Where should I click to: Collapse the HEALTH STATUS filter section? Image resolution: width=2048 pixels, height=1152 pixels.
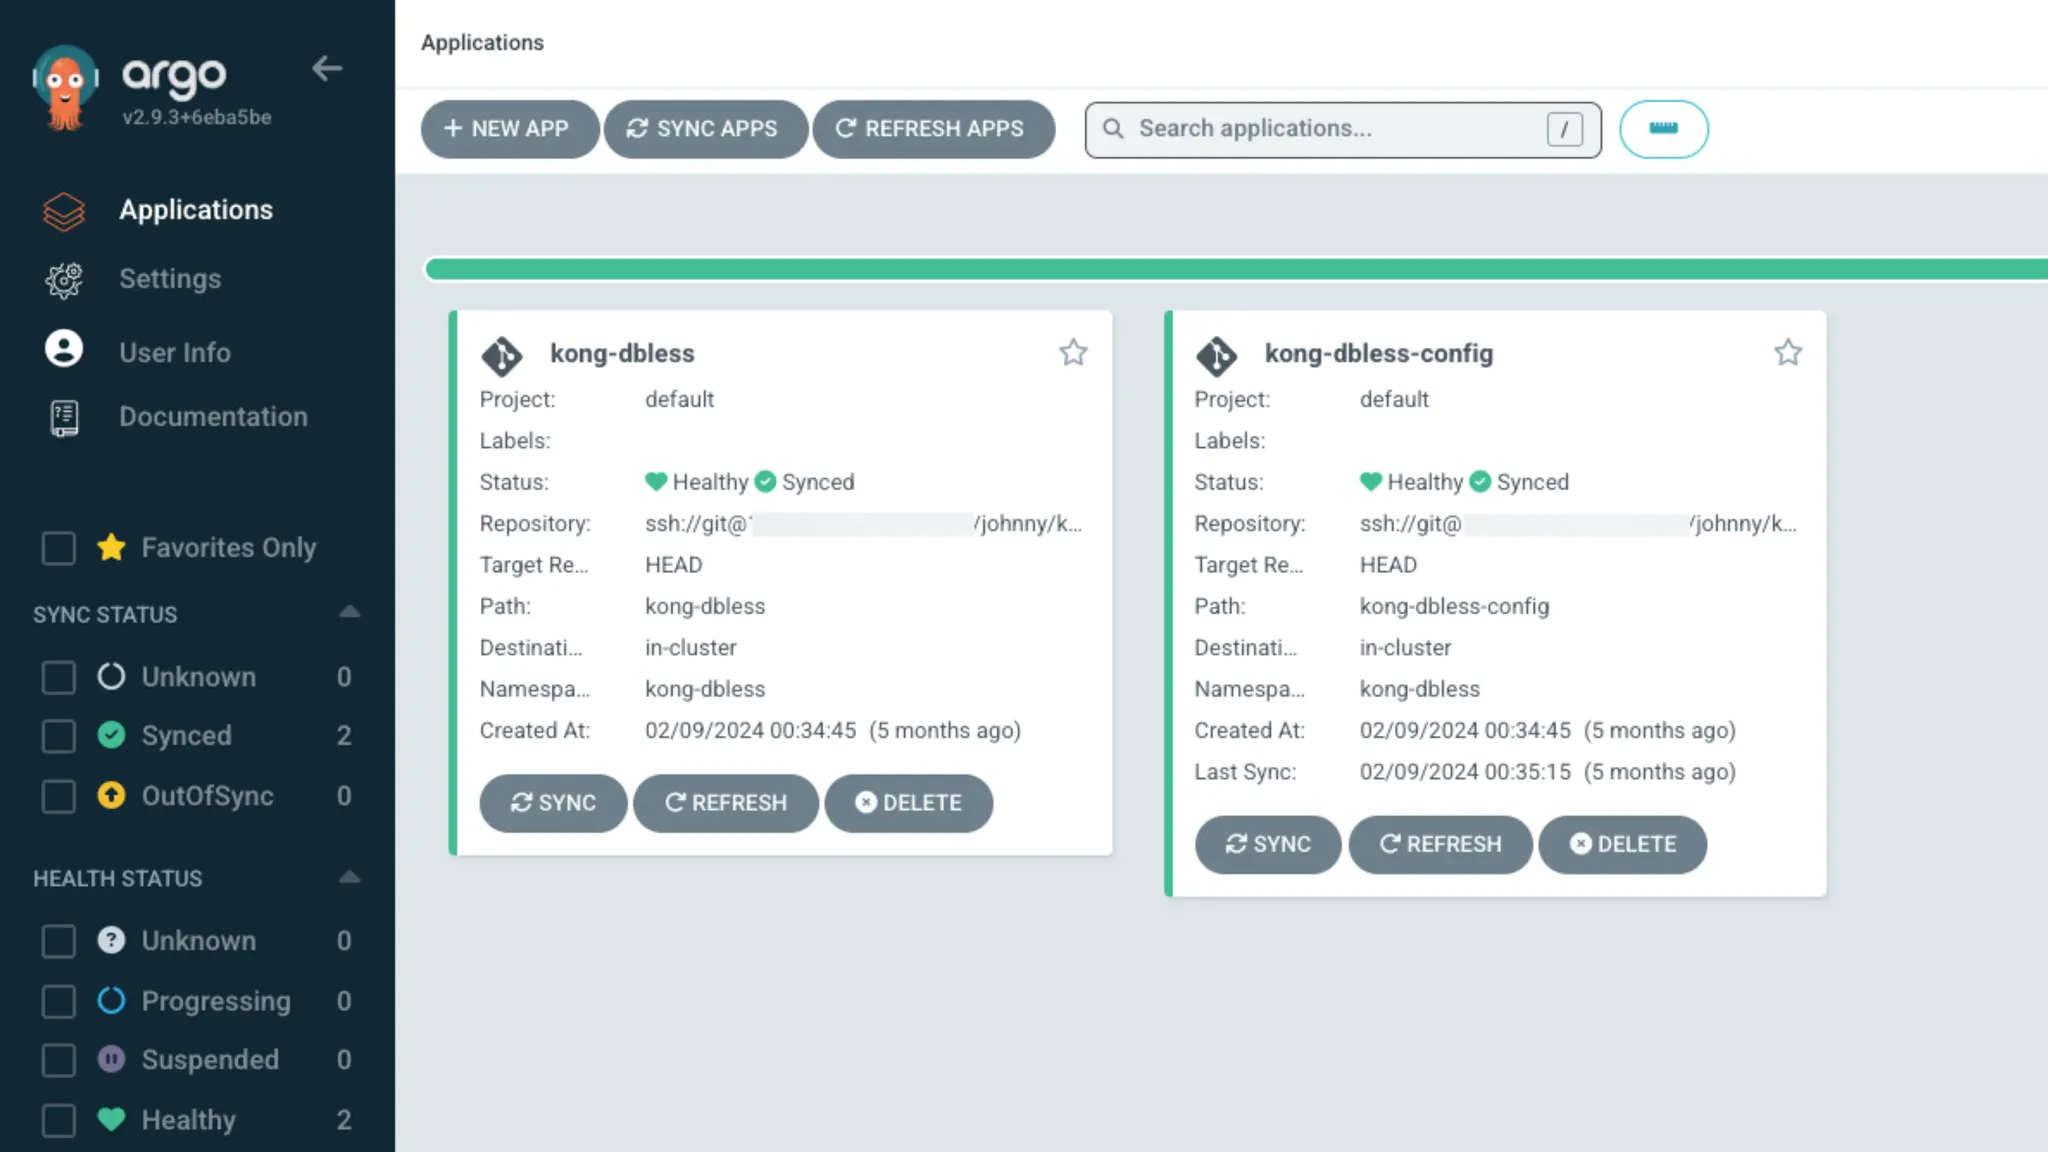[349, 878]
